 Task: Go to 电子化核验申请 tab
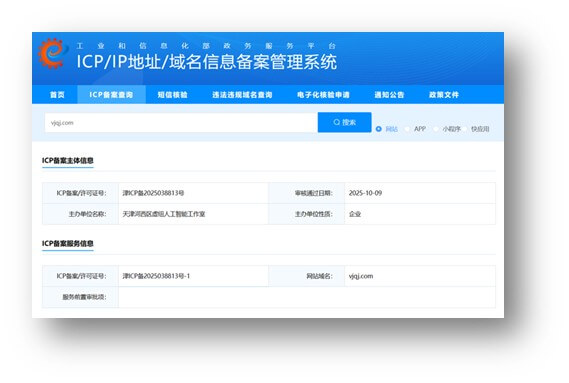pos(323,95)
